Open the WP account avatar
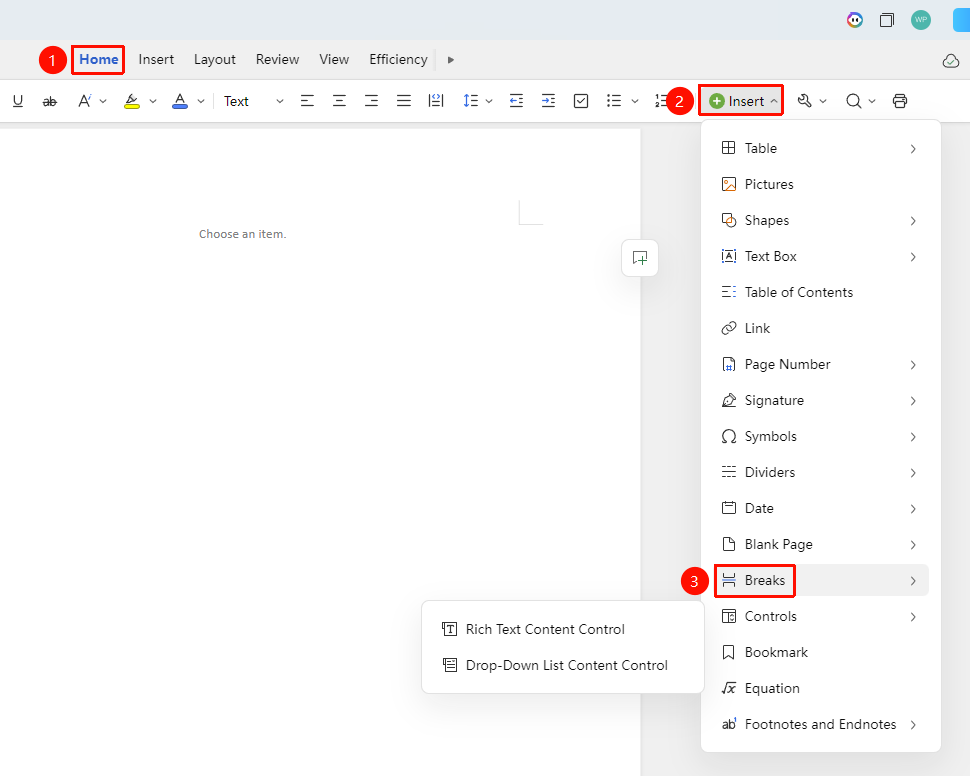 (921, 20)
